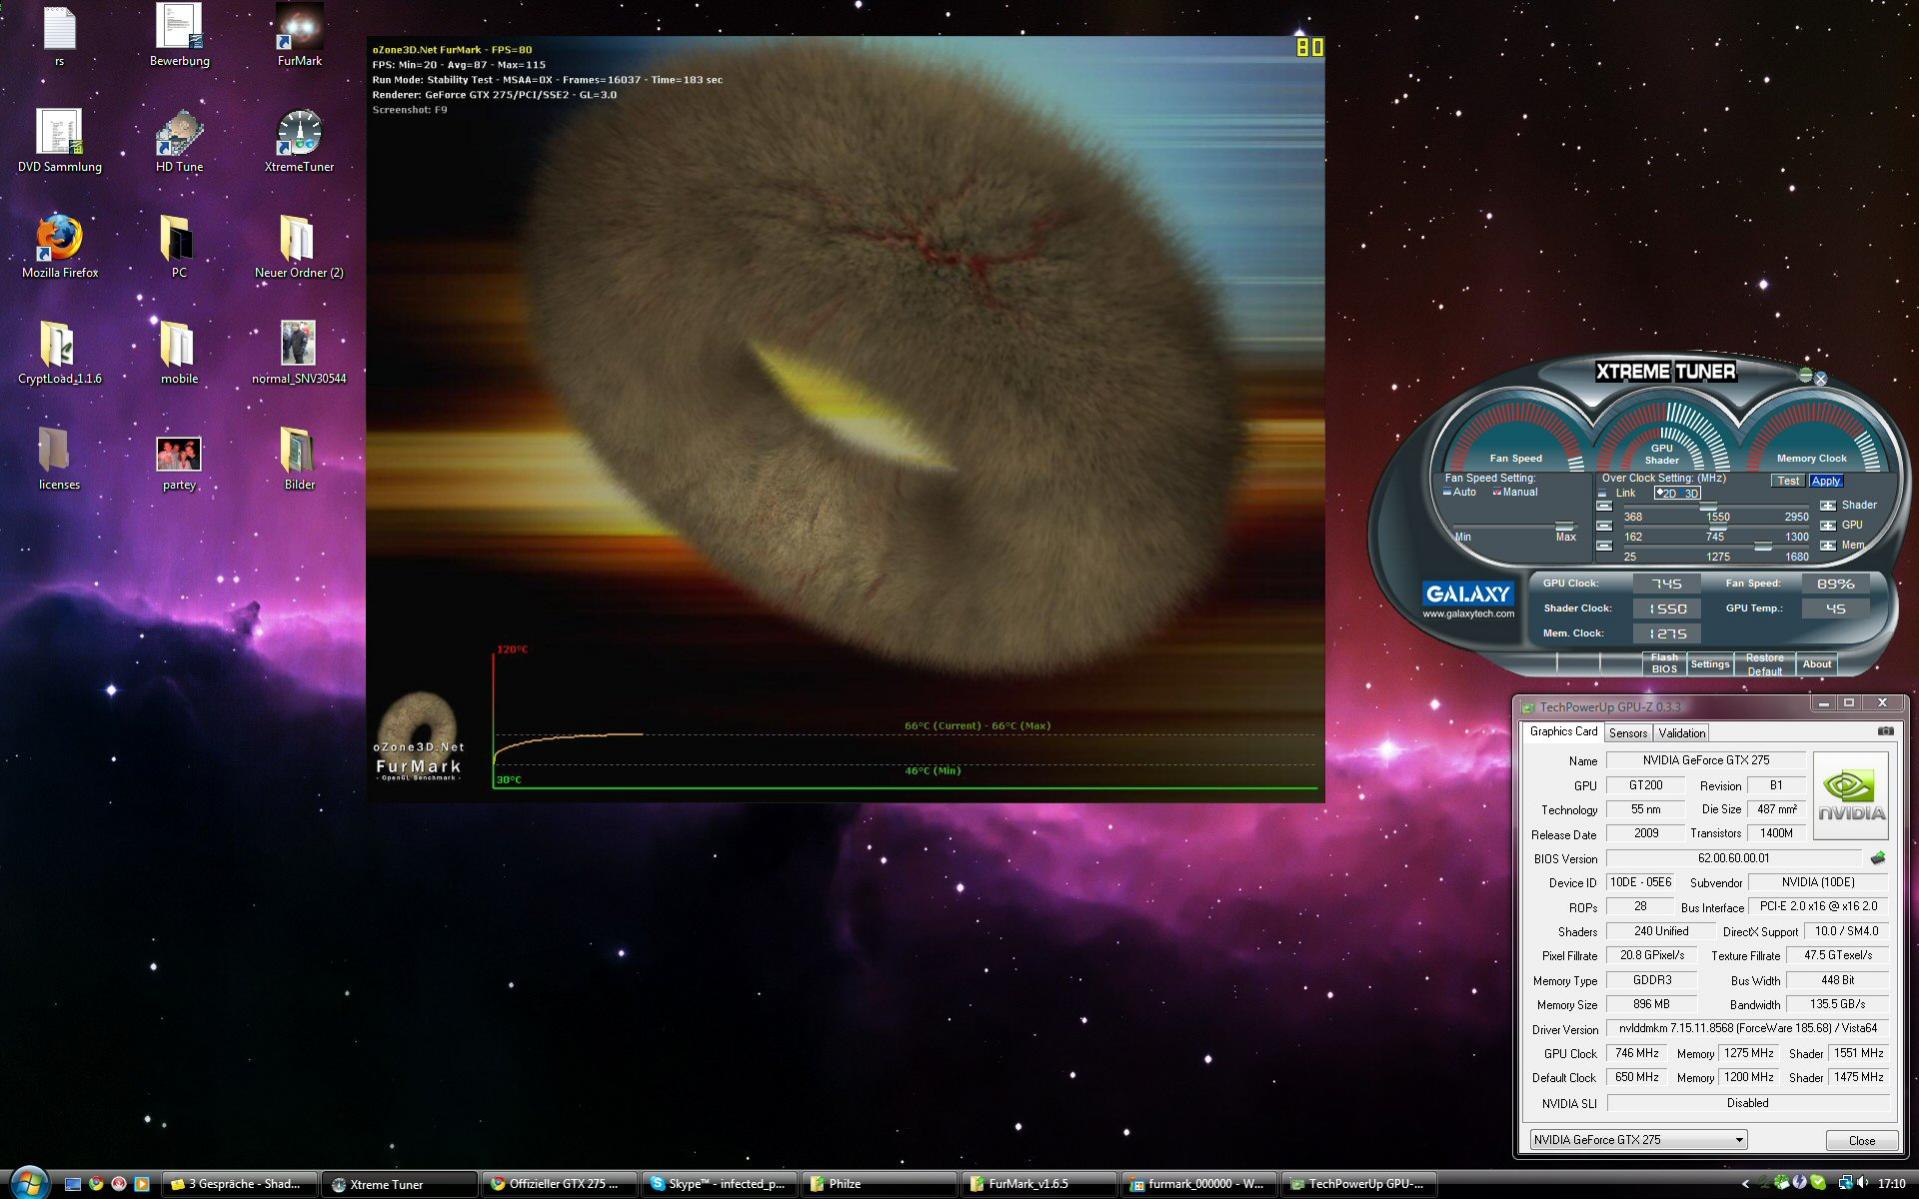The image size is (1919, 1199).
Task: Open Xtreme Tuner Settings
Action: click(1709, 664)
